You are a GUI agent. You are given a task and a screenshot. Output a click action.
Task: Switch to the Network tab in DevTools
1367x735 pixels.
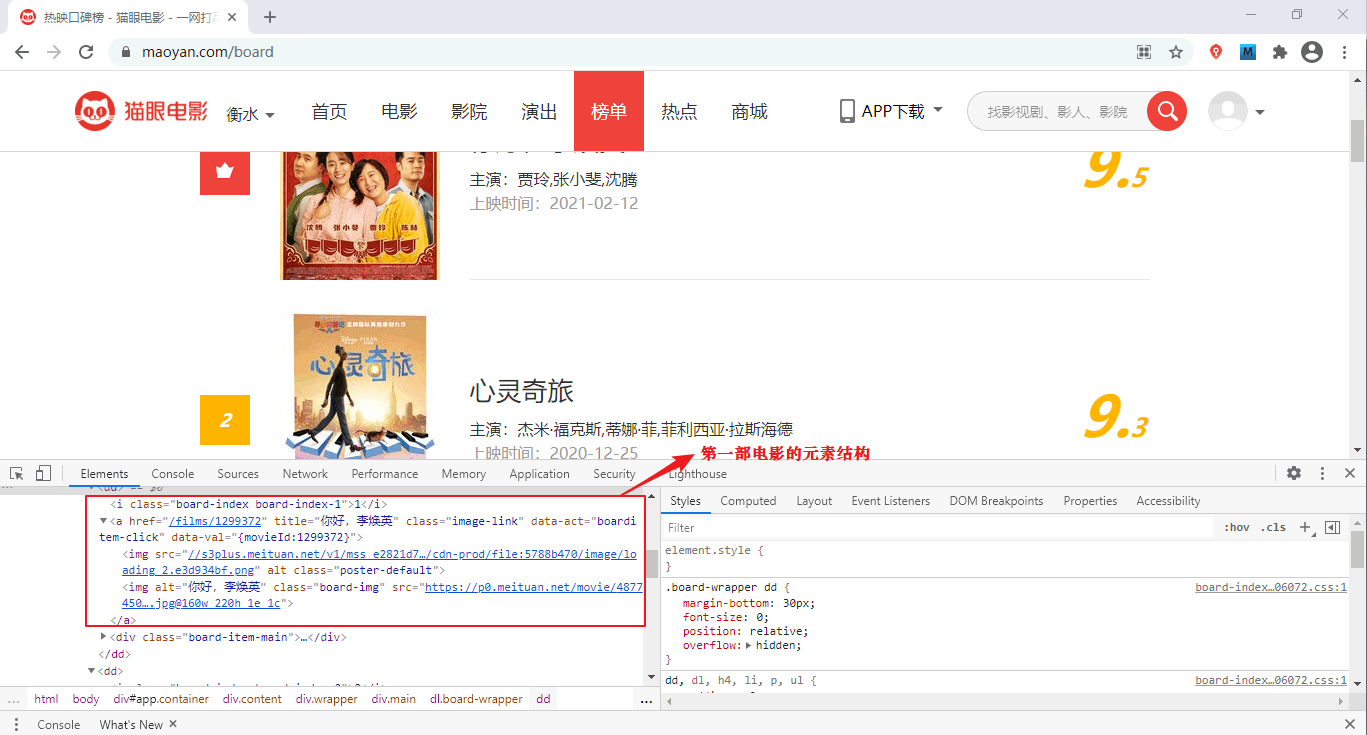[305, 474]
